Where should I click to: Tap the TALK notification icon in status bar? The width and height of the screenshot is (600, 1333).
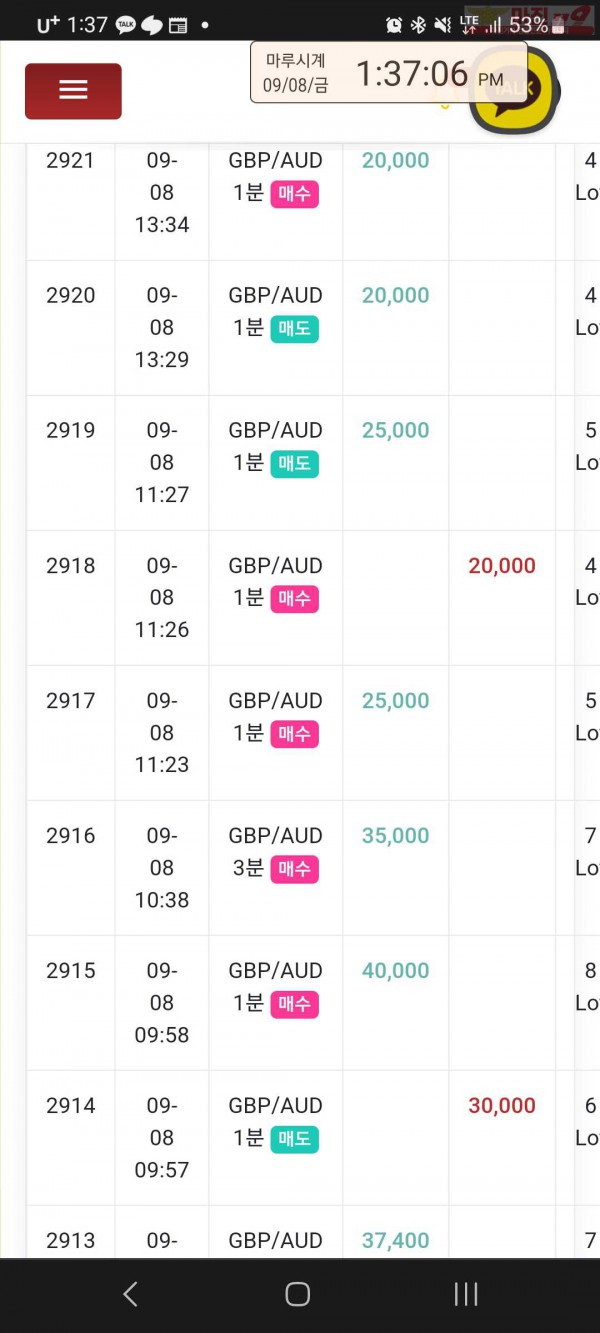(125, 26)
